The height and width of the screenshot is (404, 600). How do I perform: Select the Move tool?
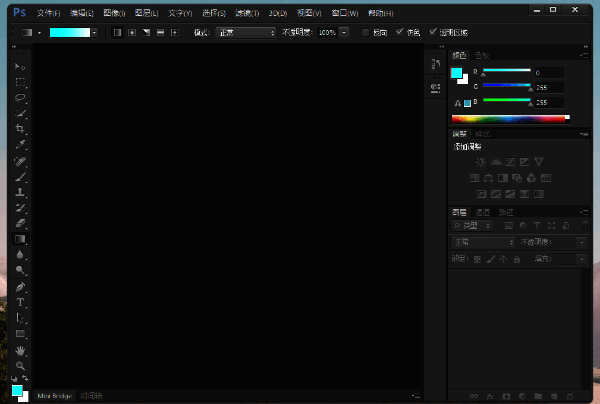point(20,66)
